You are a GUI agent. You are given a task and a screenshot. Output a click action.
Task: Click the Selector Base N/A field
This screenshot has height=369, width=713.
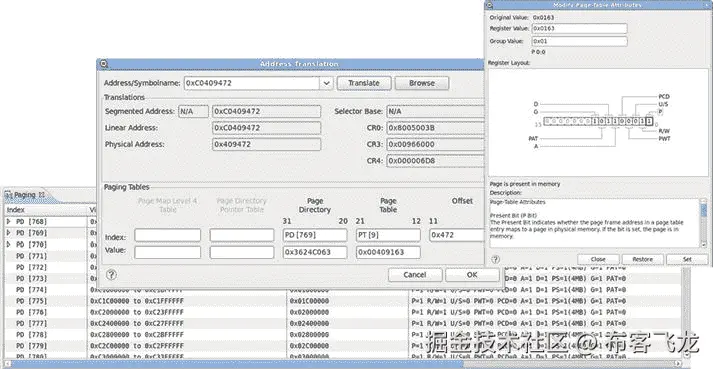point(435,111)
